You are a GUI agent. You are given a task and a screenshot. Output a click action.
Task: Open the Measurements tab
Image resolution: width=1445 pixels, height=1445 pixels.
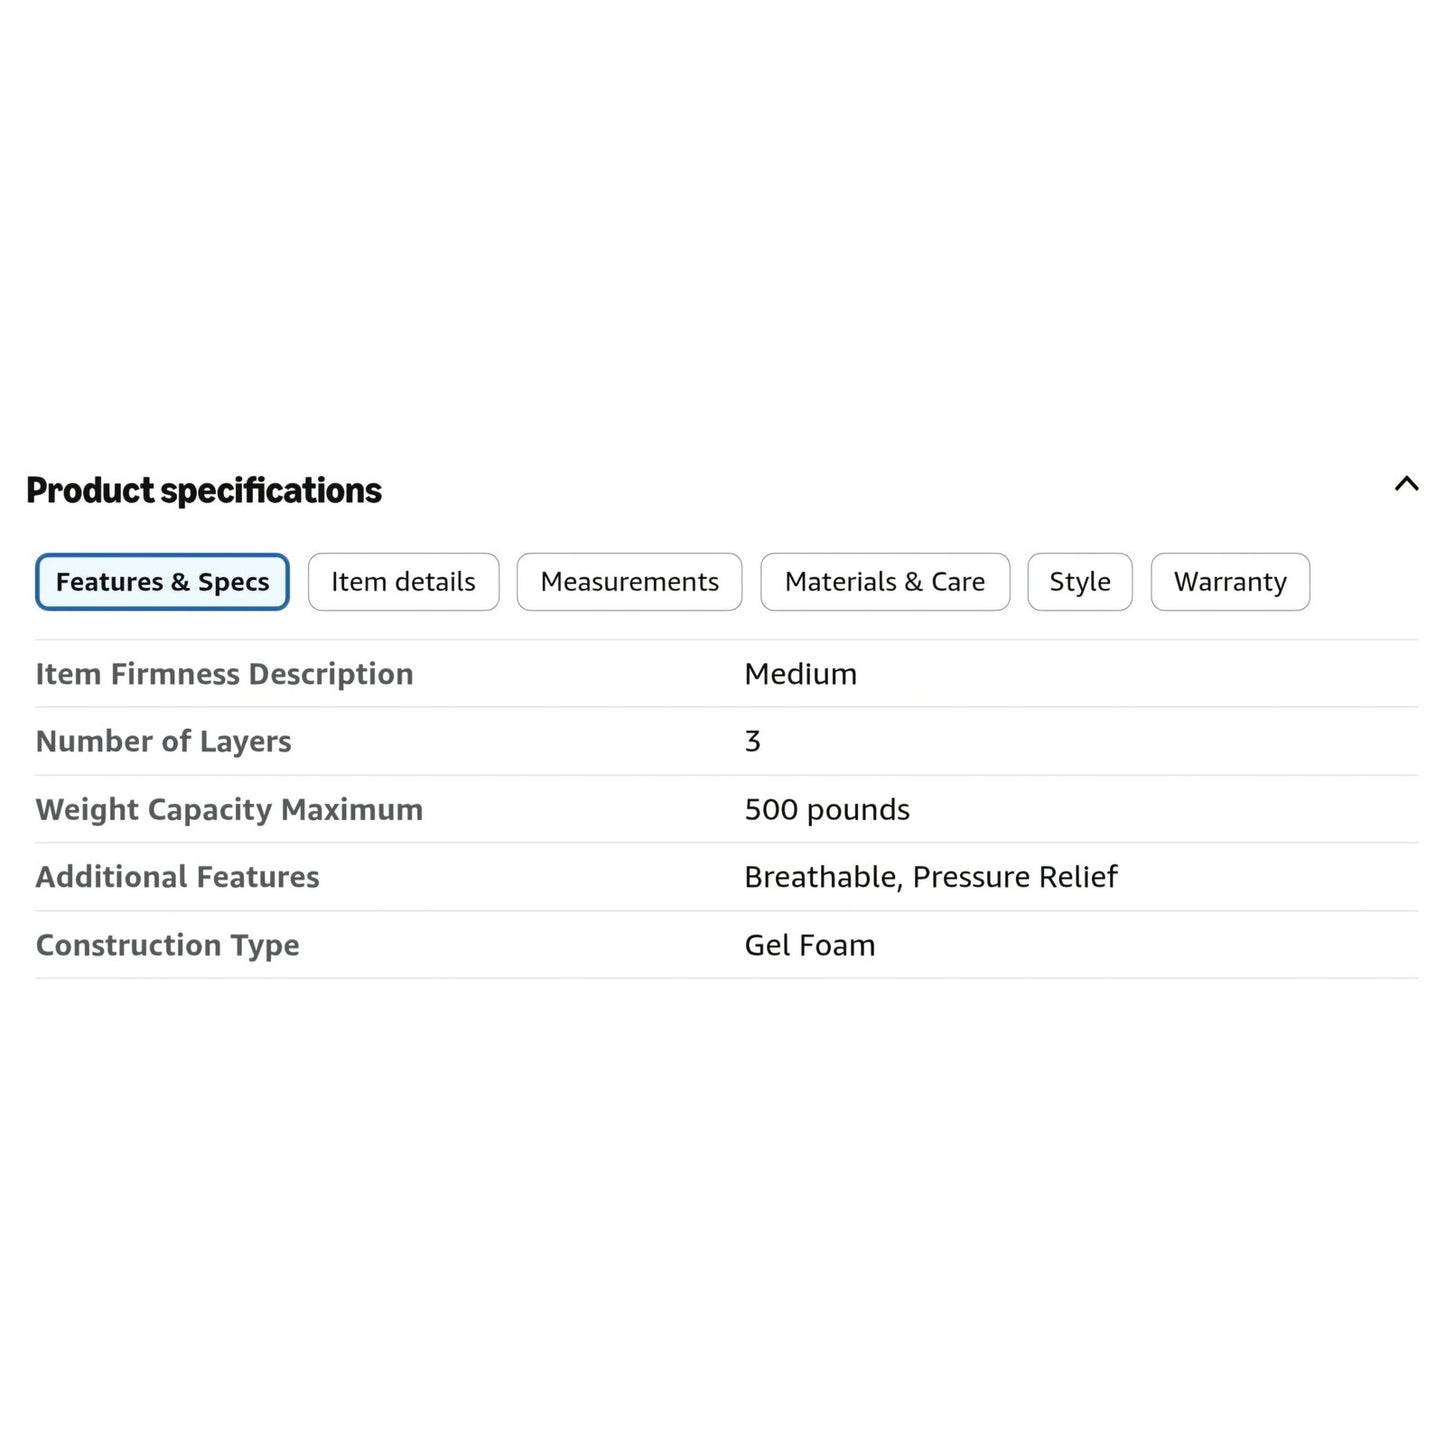629,582
